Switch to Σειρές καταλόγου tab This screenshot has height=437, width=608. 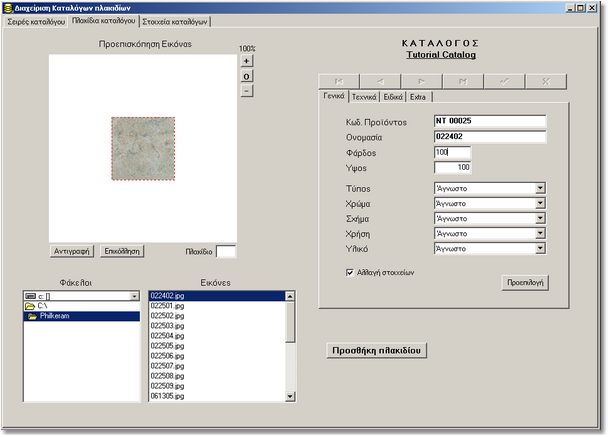click(36, 22)
